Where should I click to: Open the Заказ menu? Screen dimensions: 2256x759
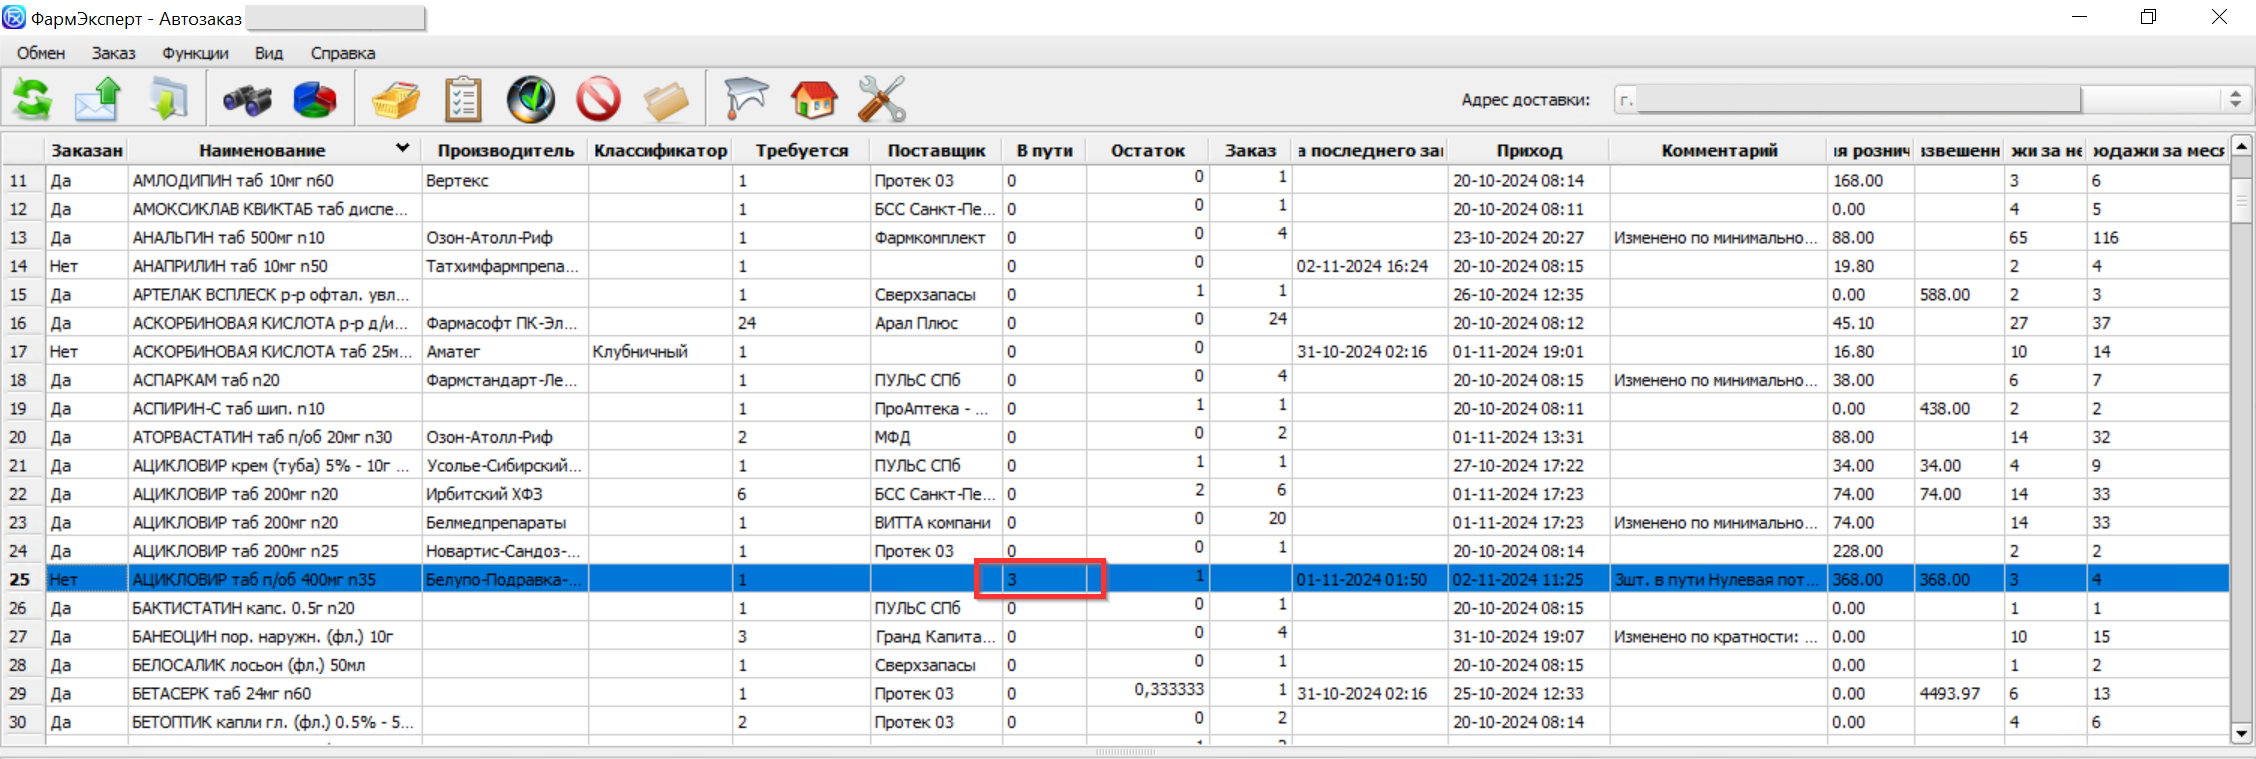[113, 53]
